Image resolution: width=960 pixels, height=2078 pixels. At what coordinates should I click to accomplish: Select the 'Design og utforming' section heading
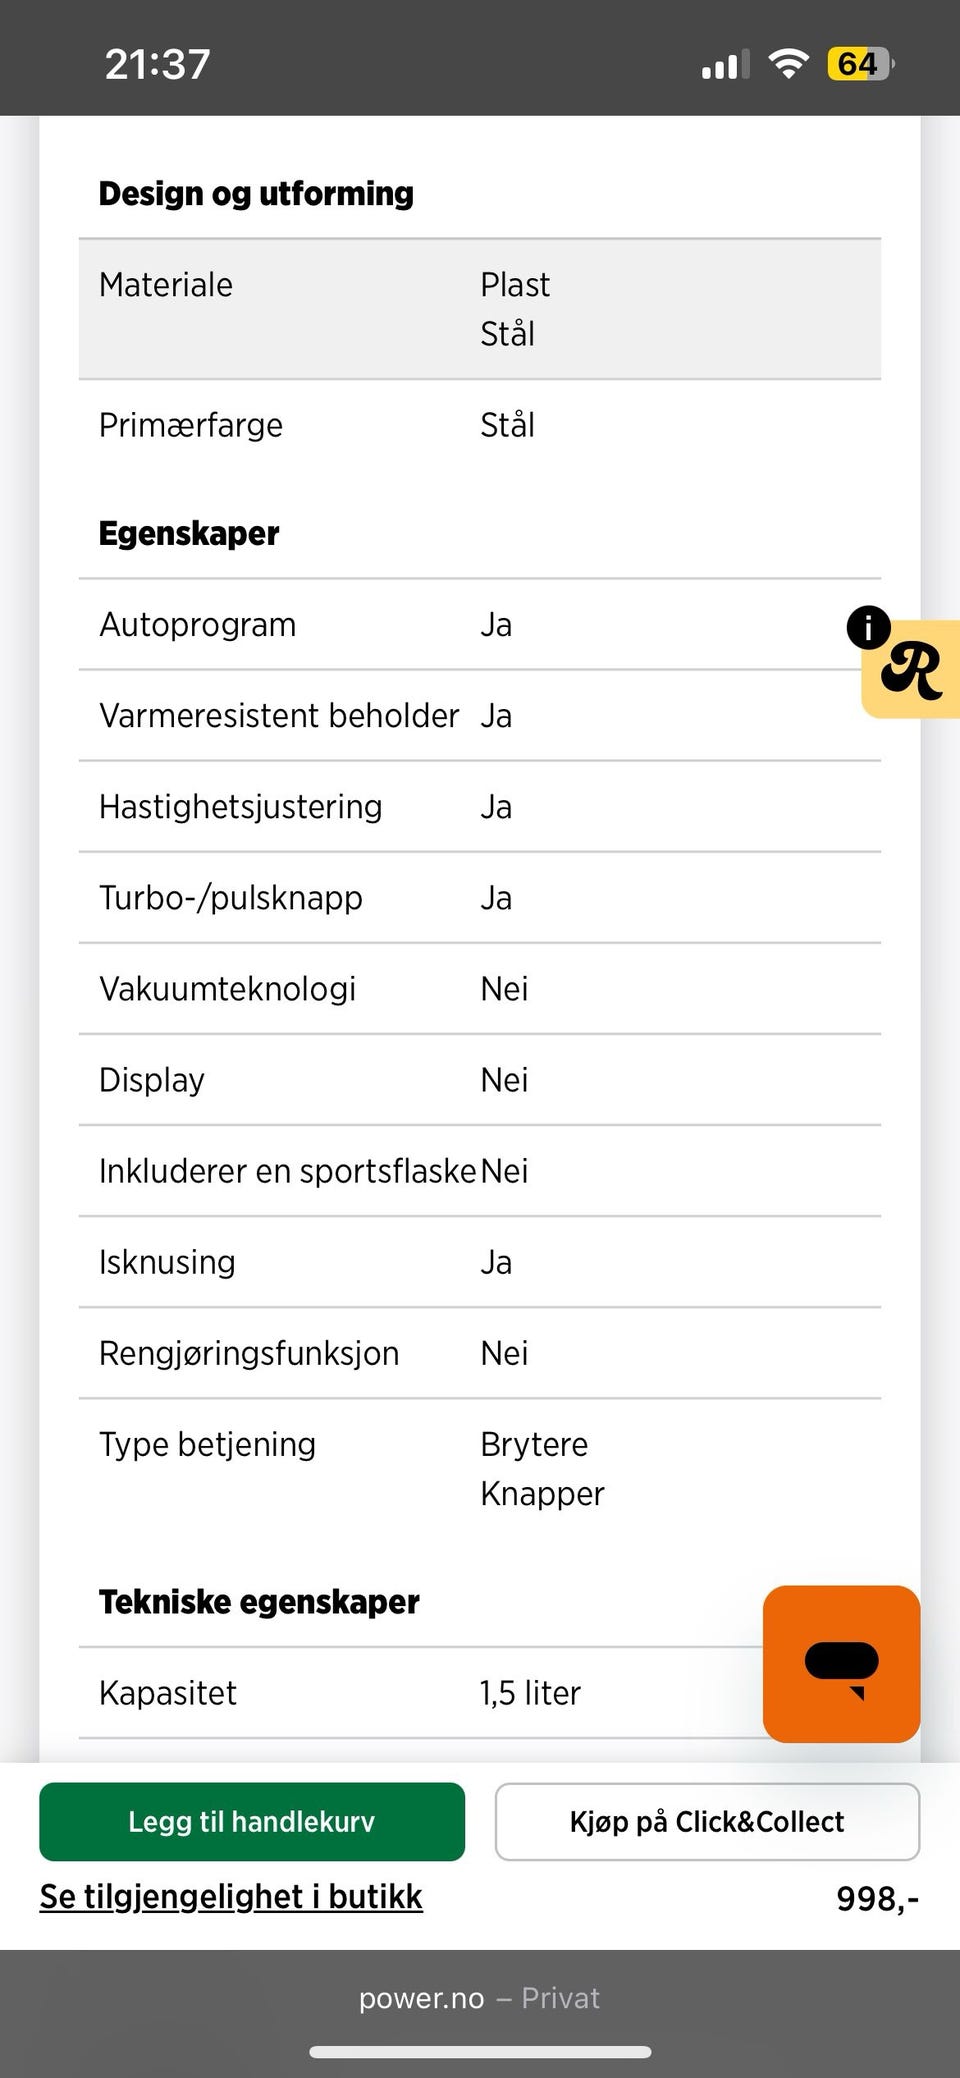pos(256,193)
